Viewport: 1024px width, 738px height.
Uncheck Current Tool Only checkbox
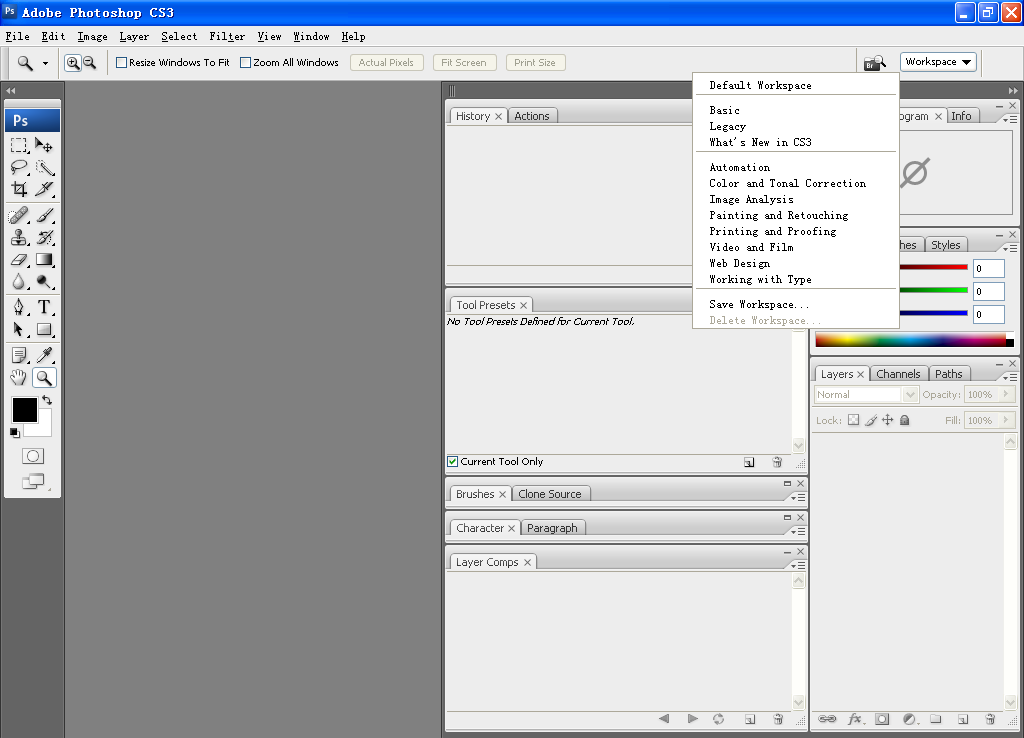tap(453, 462)
